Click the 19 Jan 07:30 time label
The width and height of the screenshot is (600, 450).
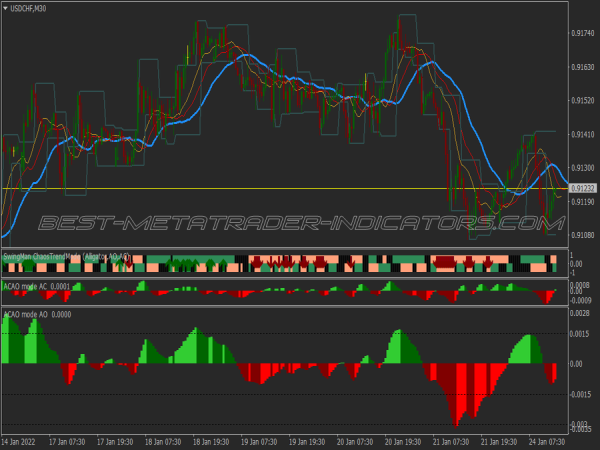tap(259, 442)
